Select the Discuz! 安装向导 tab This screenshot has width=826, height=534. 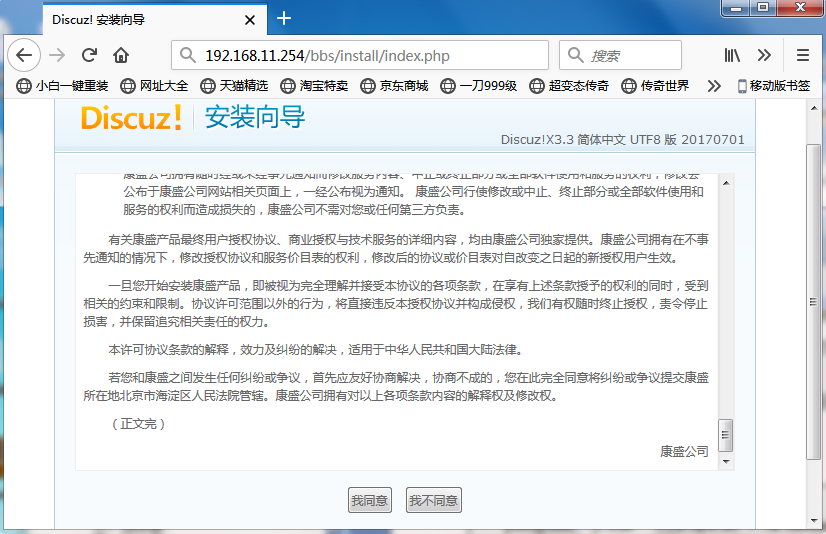point(155,20)
